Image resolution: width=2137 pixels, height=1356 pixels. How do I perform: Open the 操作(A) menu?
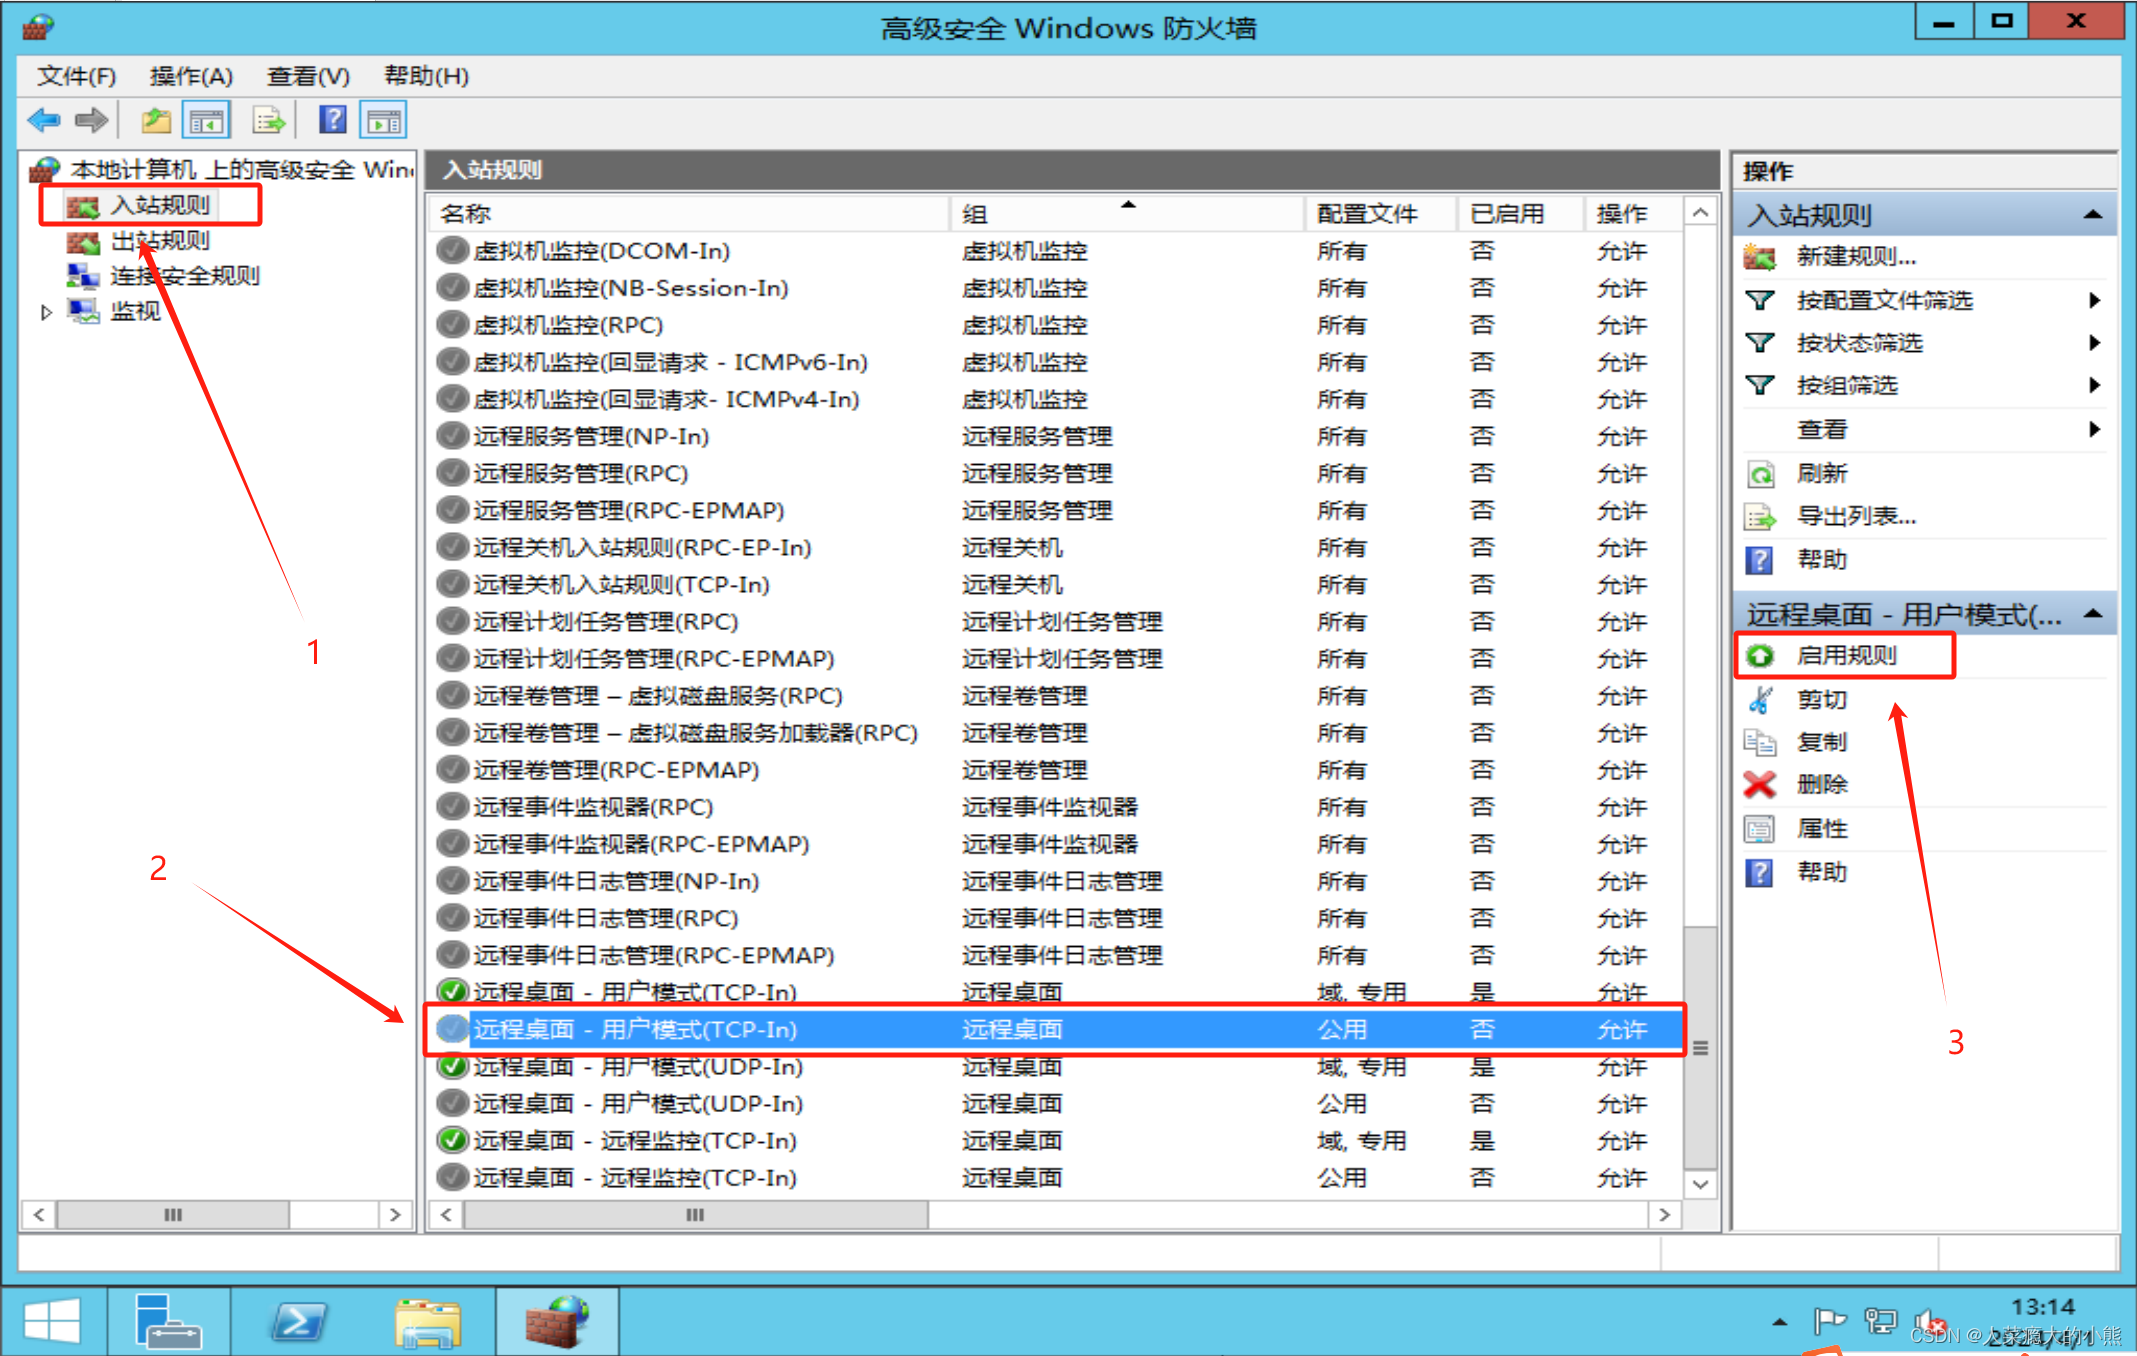point(191,76)
